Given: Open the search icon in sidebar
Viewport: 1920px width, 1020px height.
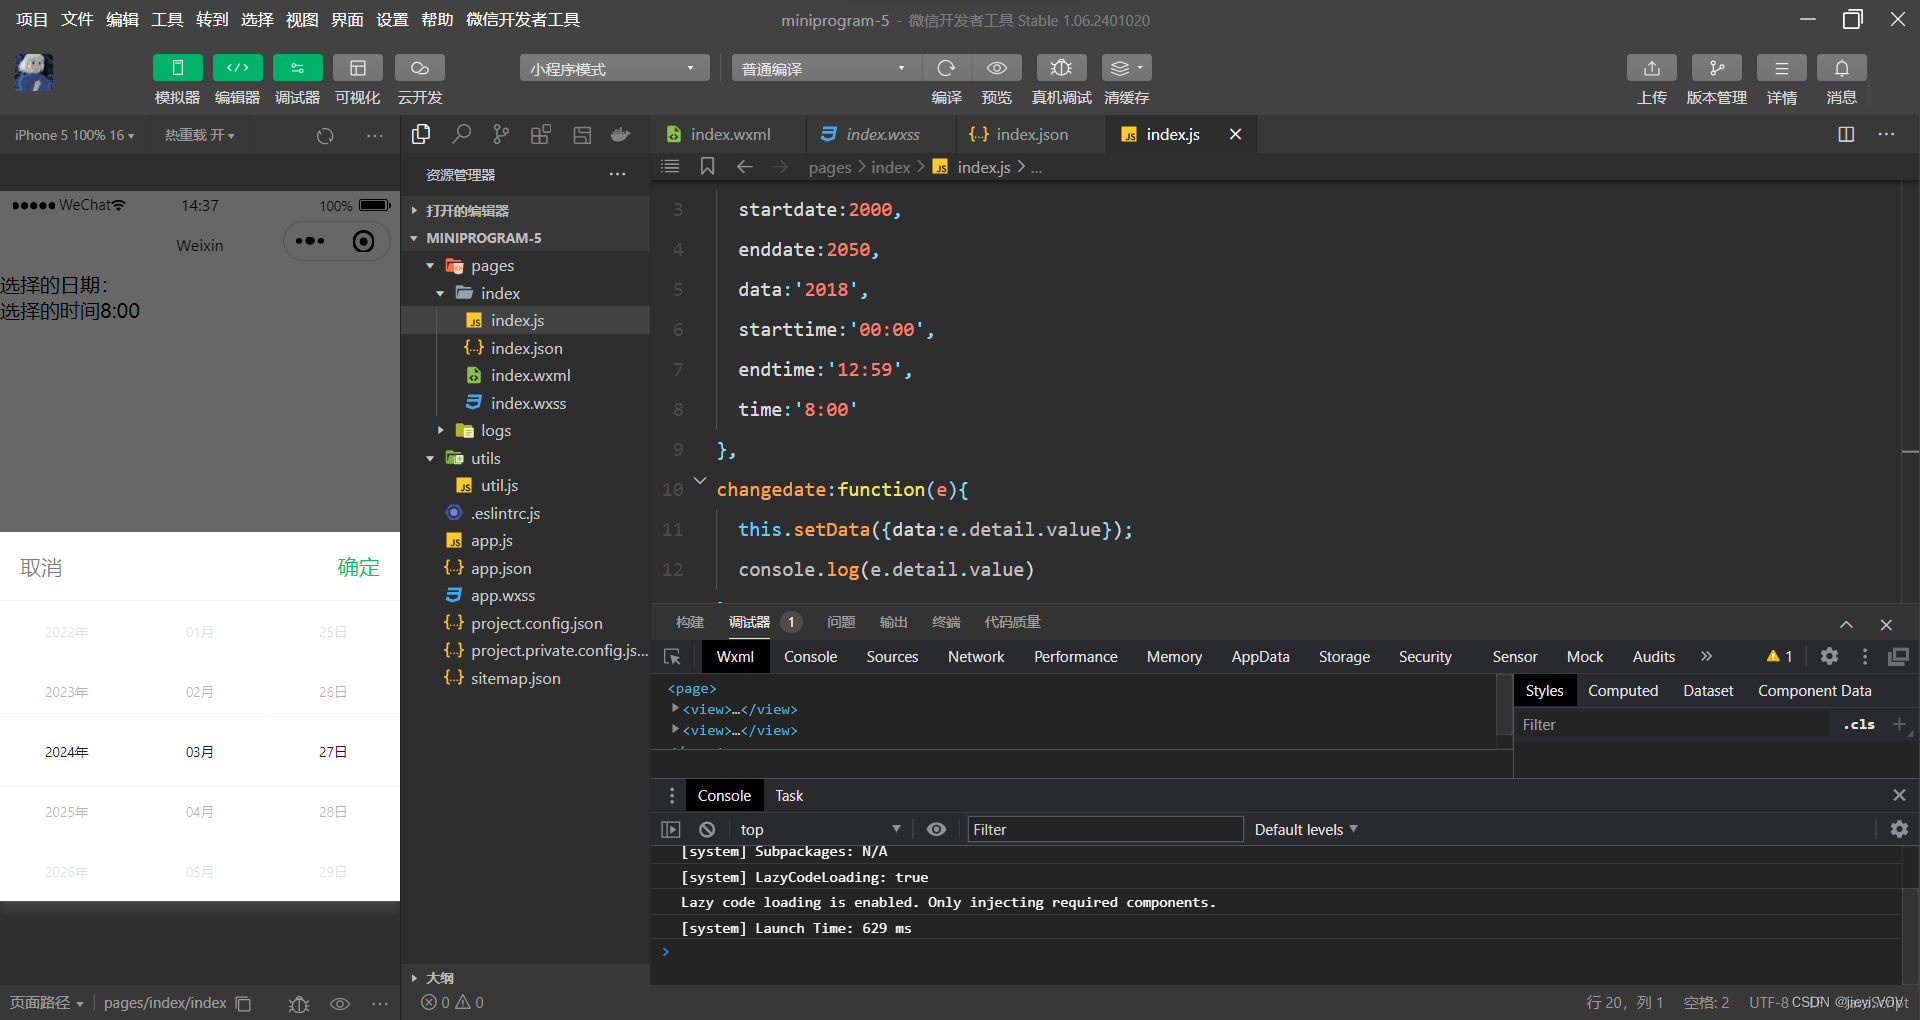Looking at the screenshot, I should (461, 134).
